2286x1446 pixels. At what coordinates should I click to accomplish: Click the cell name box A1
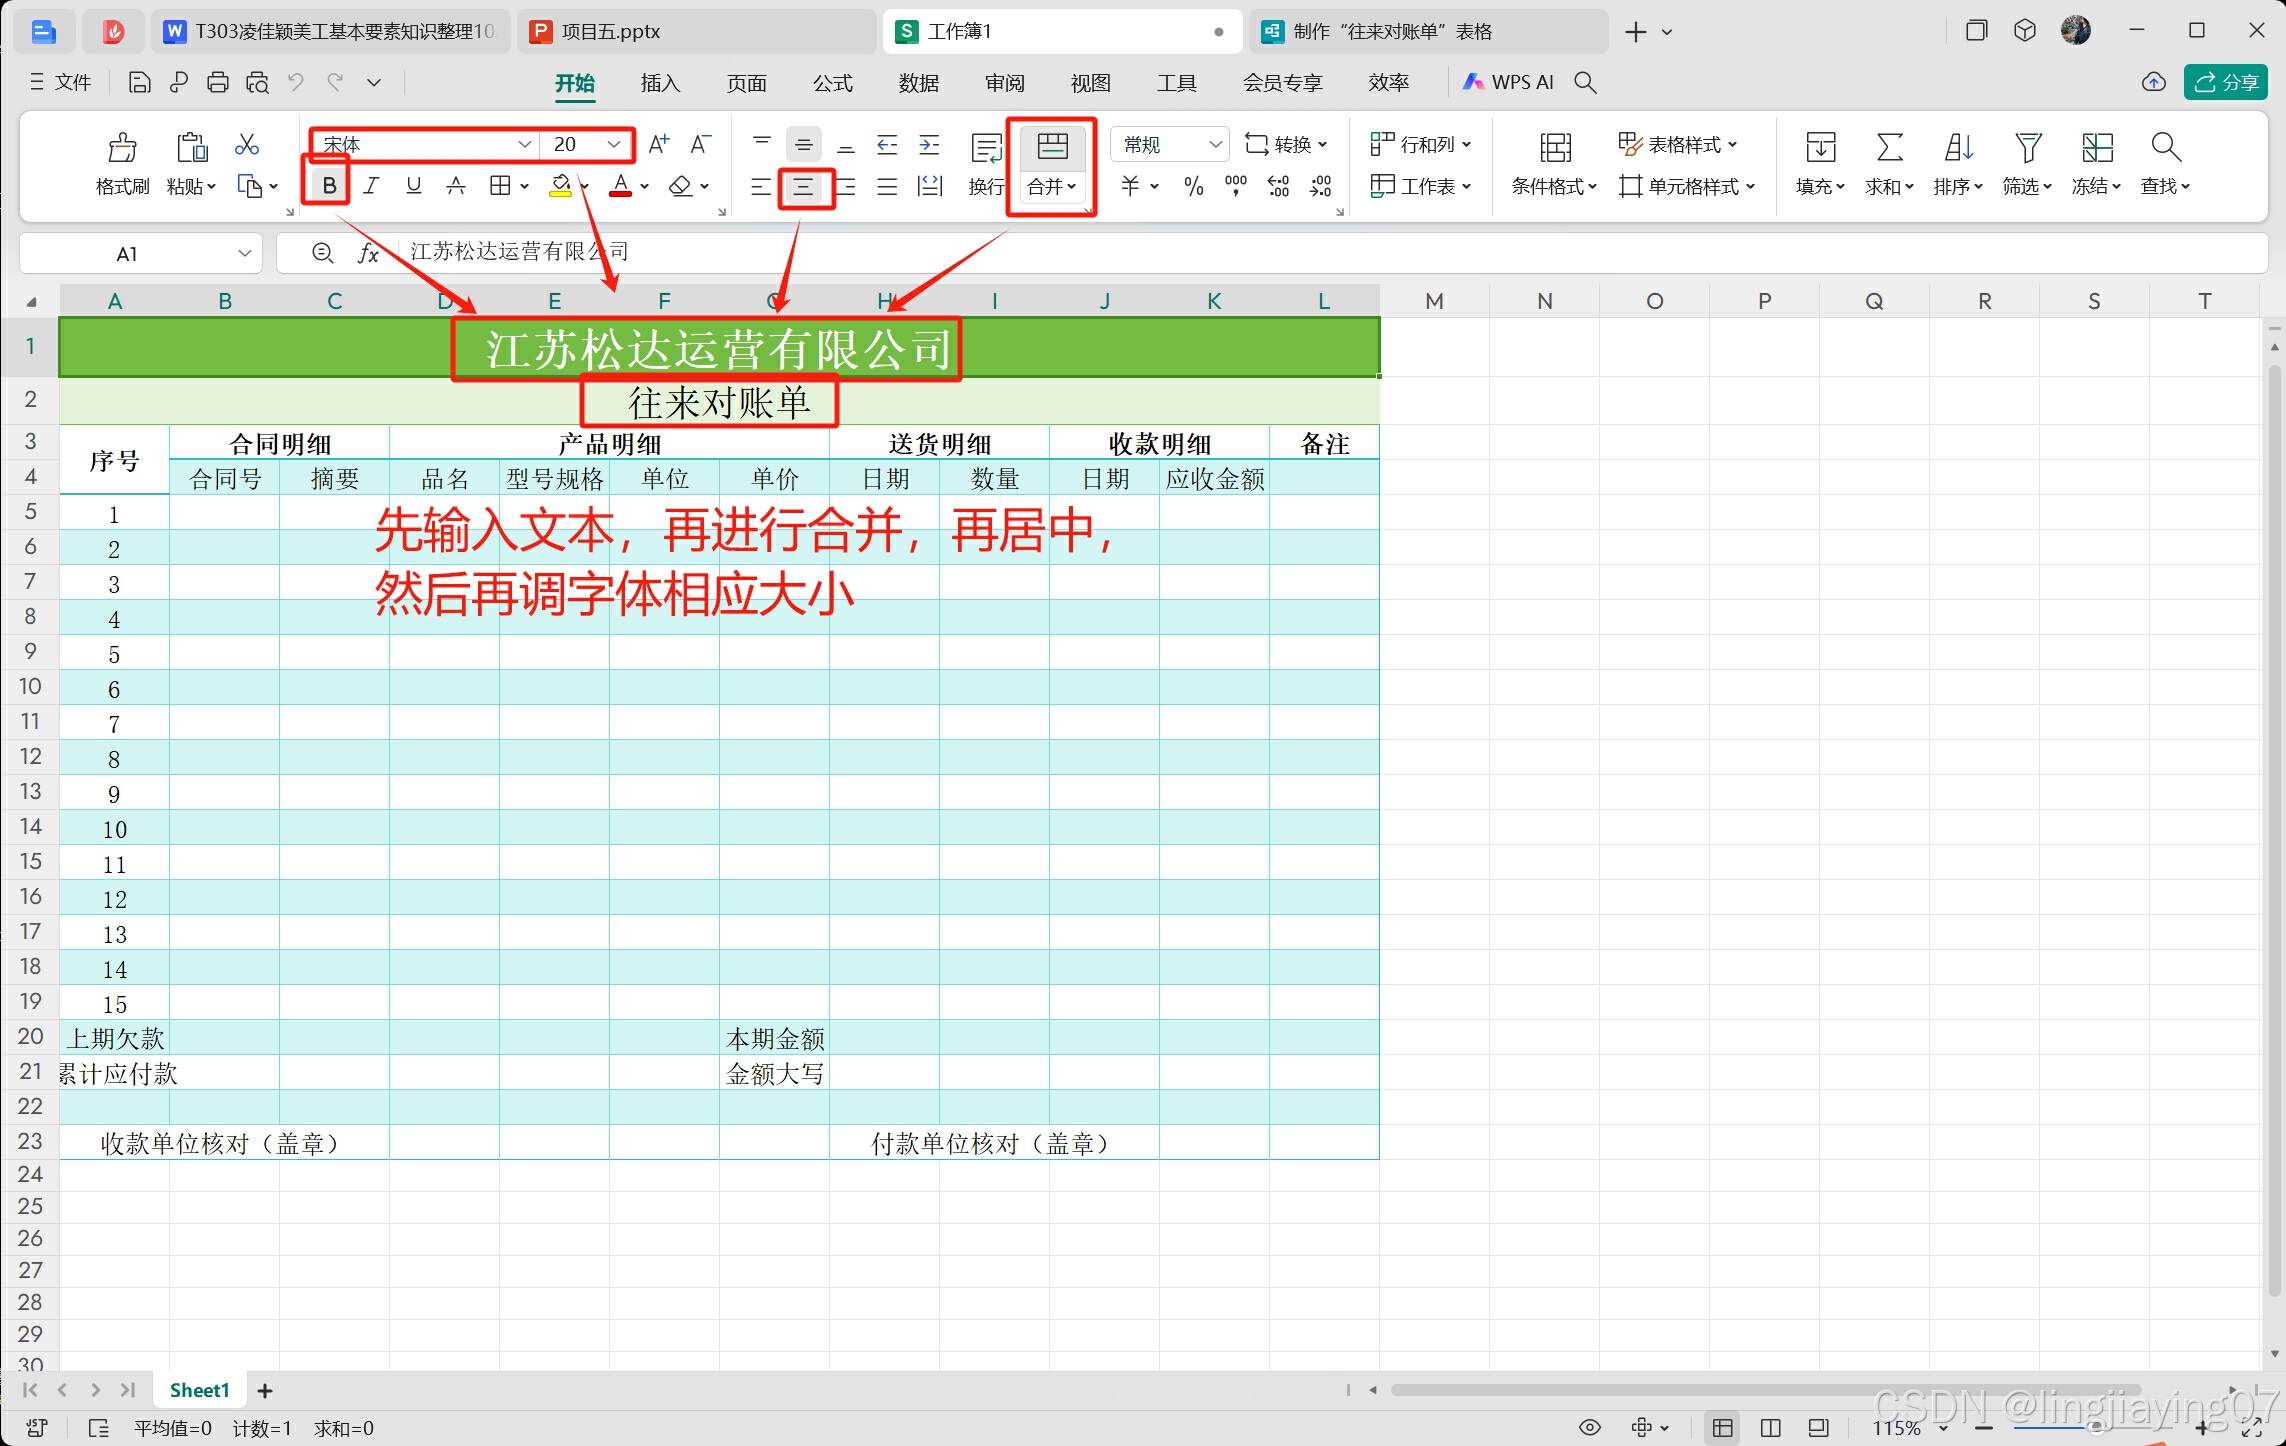tap(127, 254)
